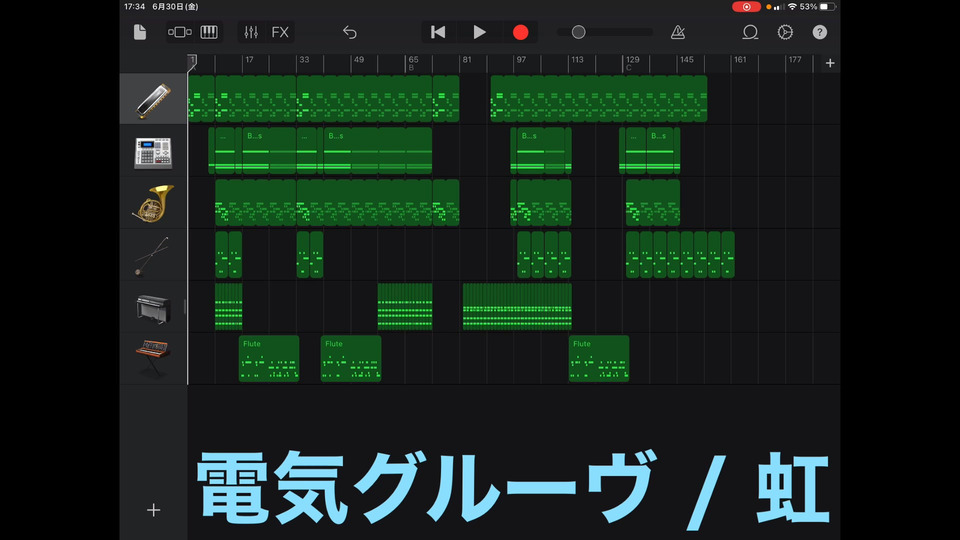This screenshot has height=540, width=960.
Task: Select electric piano region near bar 81
Action: (x=517, y=307)
